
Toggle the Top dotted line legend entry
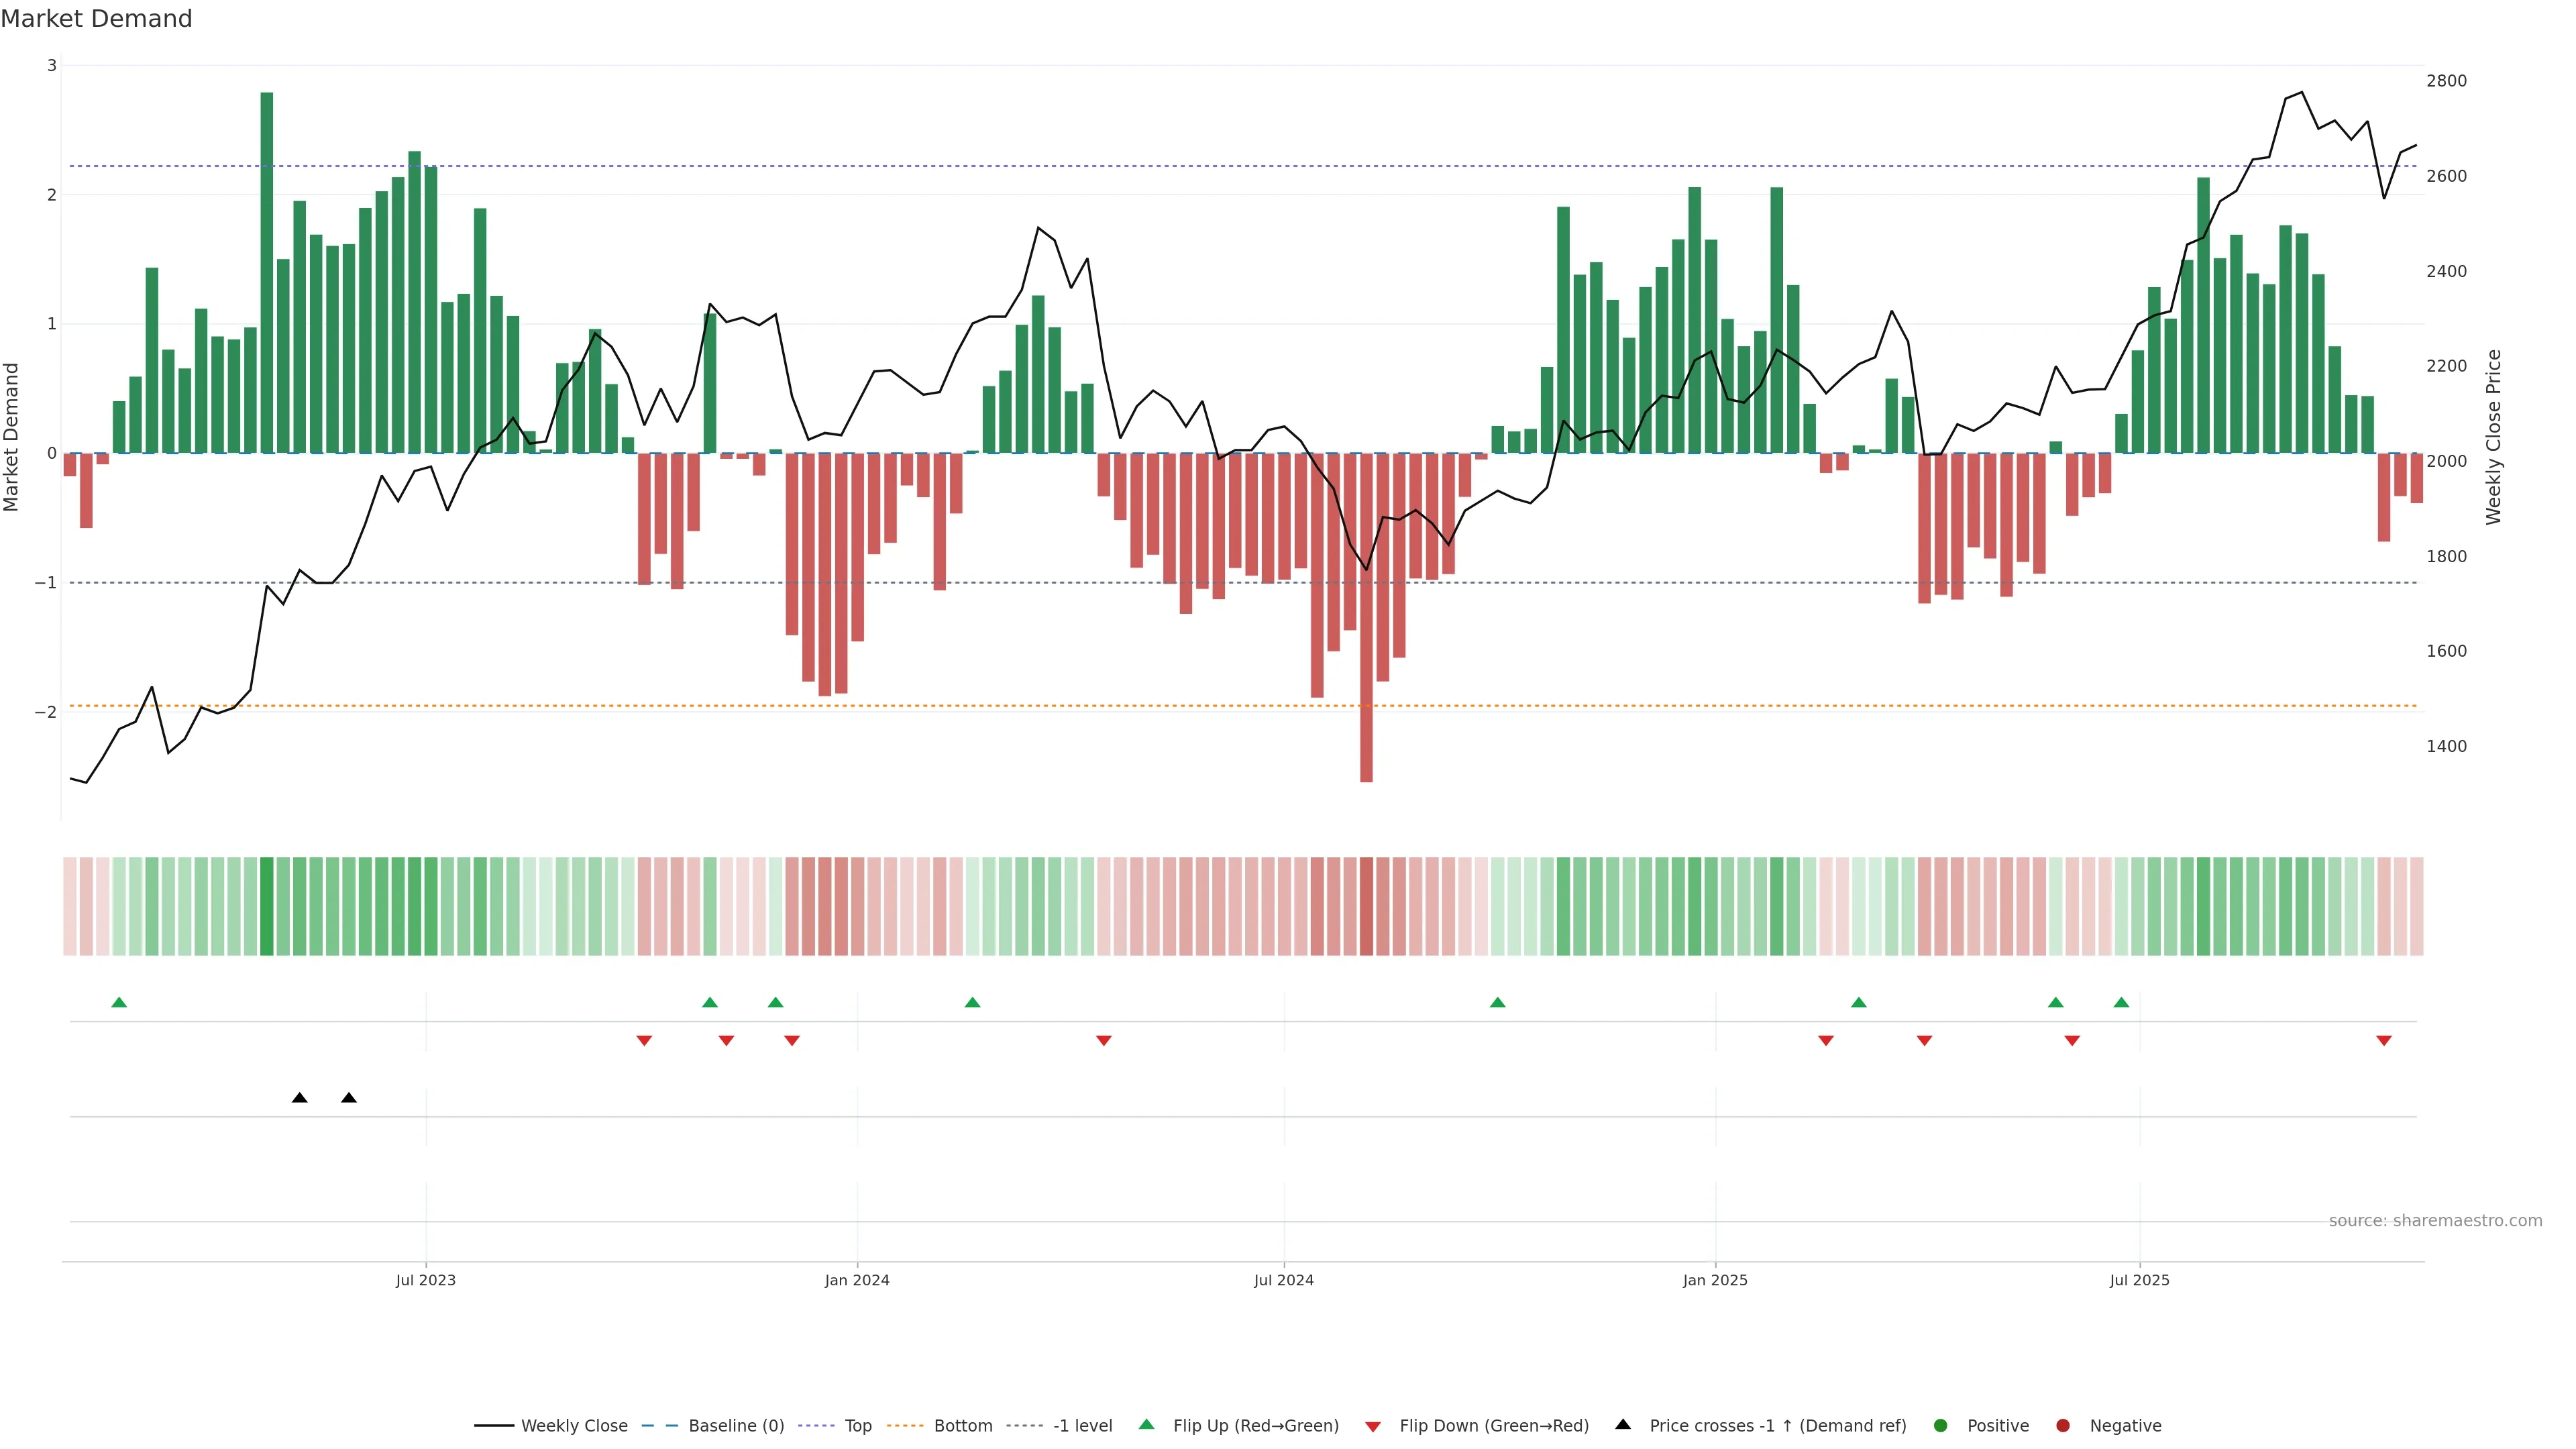click(x=857, y=1425)
